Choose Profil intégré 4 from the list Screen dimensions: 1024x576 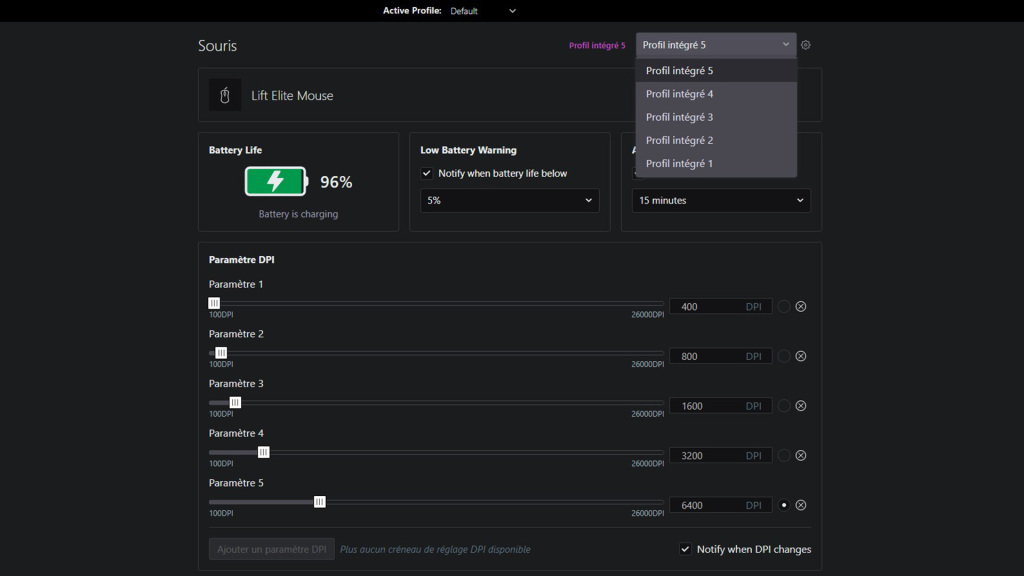point(716,94)
